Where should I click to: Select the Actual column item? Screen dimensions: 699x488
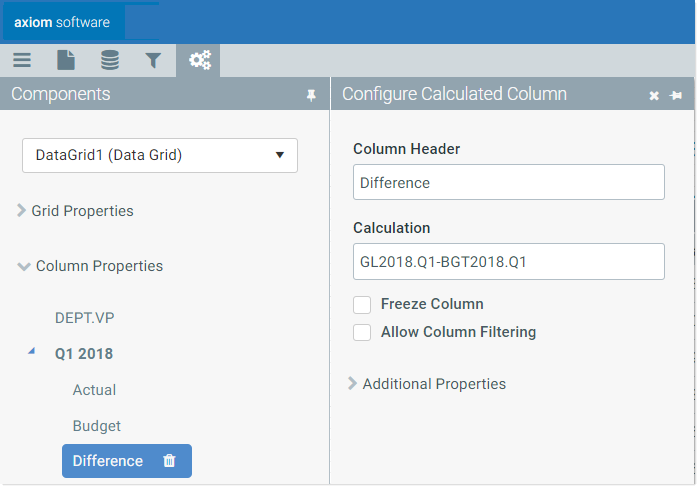94,390
